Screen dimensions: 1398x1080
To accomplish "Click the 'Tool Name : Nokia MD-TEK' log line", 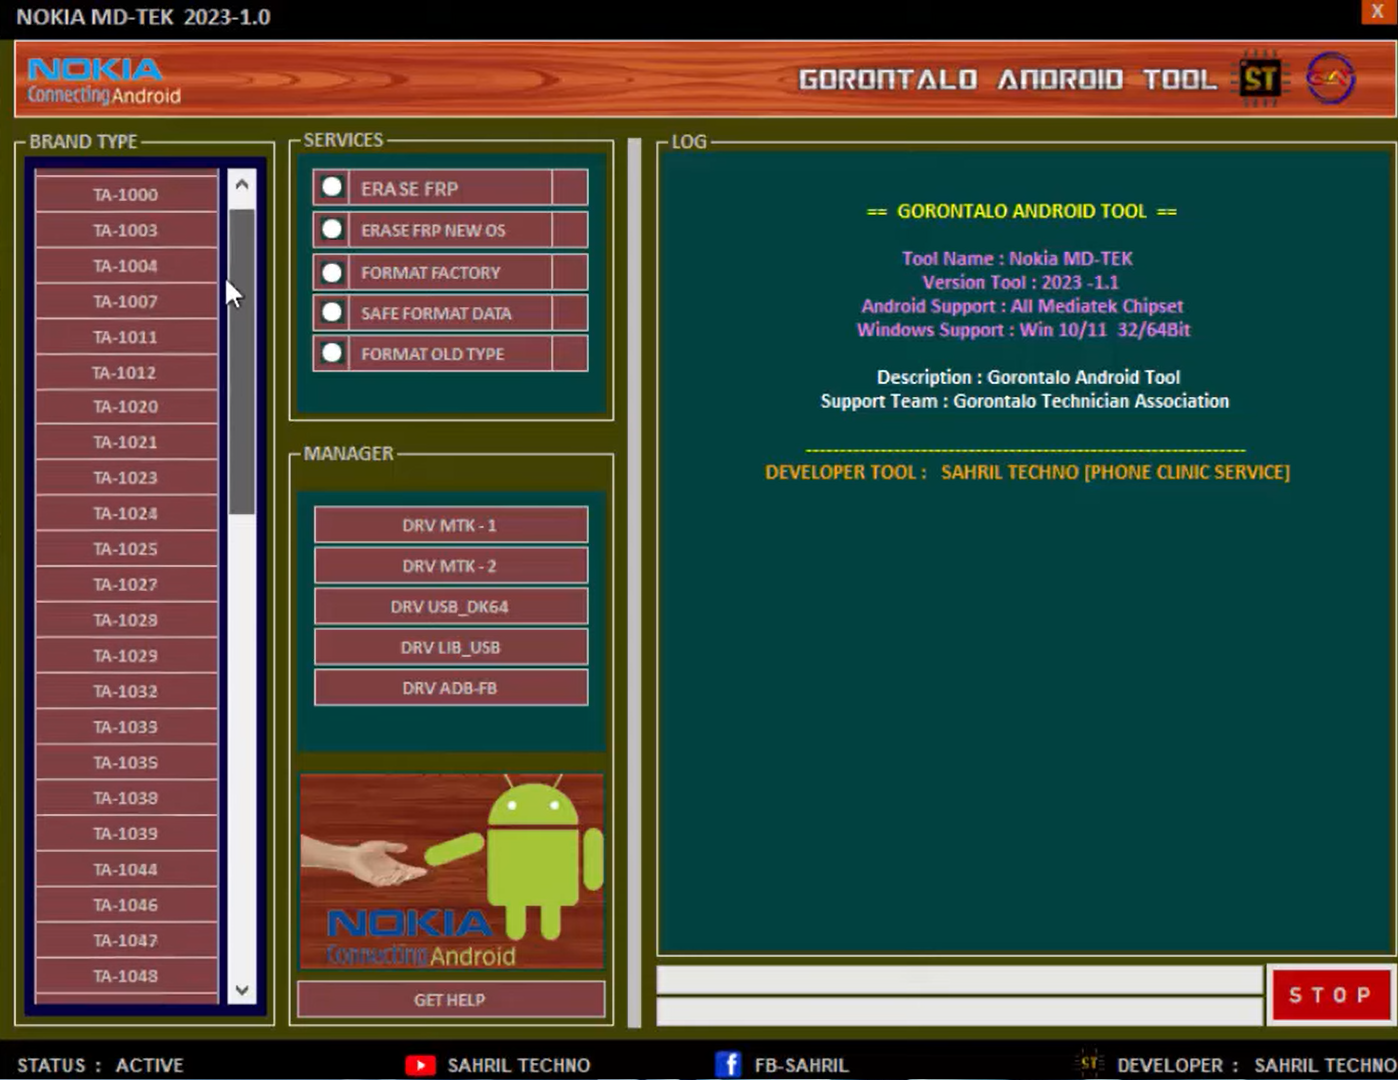I will (x=1017, y=258).
